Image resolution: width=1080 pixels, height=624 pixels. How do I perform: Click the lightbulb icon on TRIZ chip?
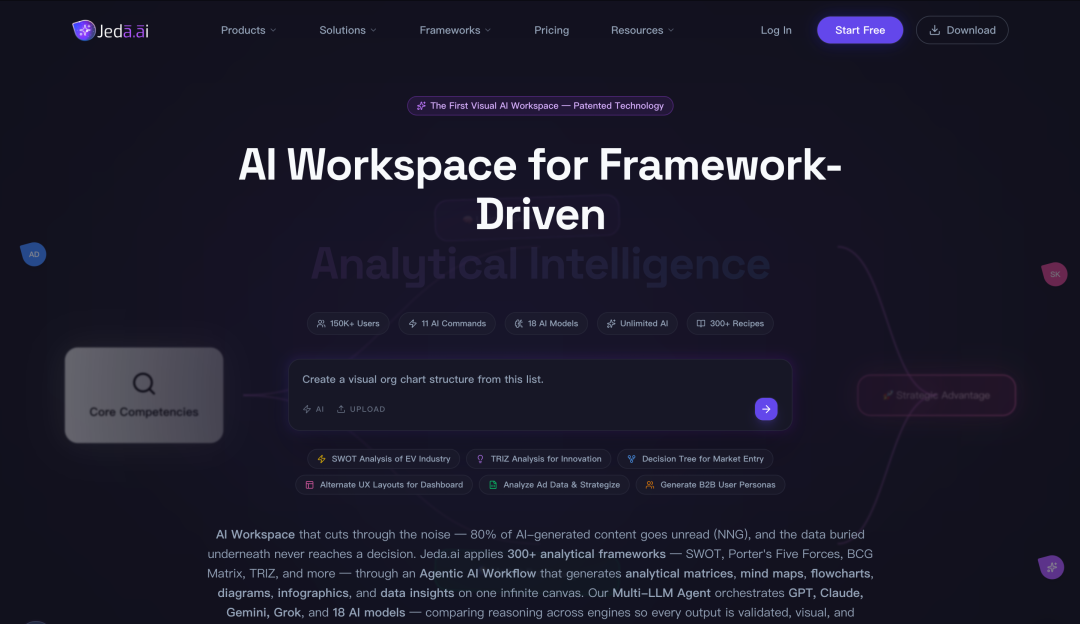[480, 459]
